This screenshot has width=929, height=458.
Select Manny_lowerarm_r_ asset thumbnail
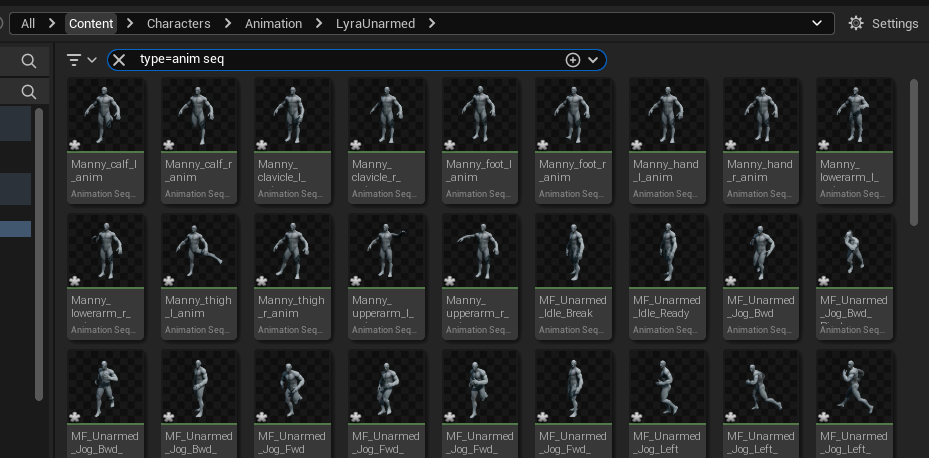pyautogui.click(x=105, y=251)
